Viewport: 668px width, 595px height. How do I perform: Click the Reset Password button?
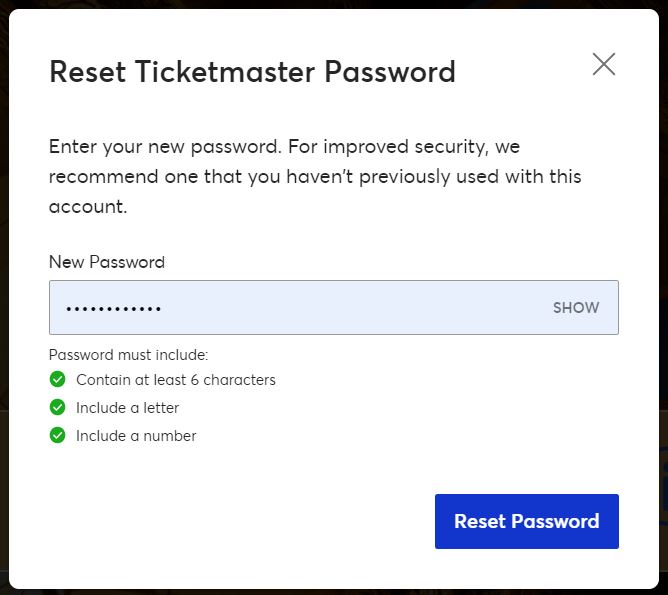[527, 521]
